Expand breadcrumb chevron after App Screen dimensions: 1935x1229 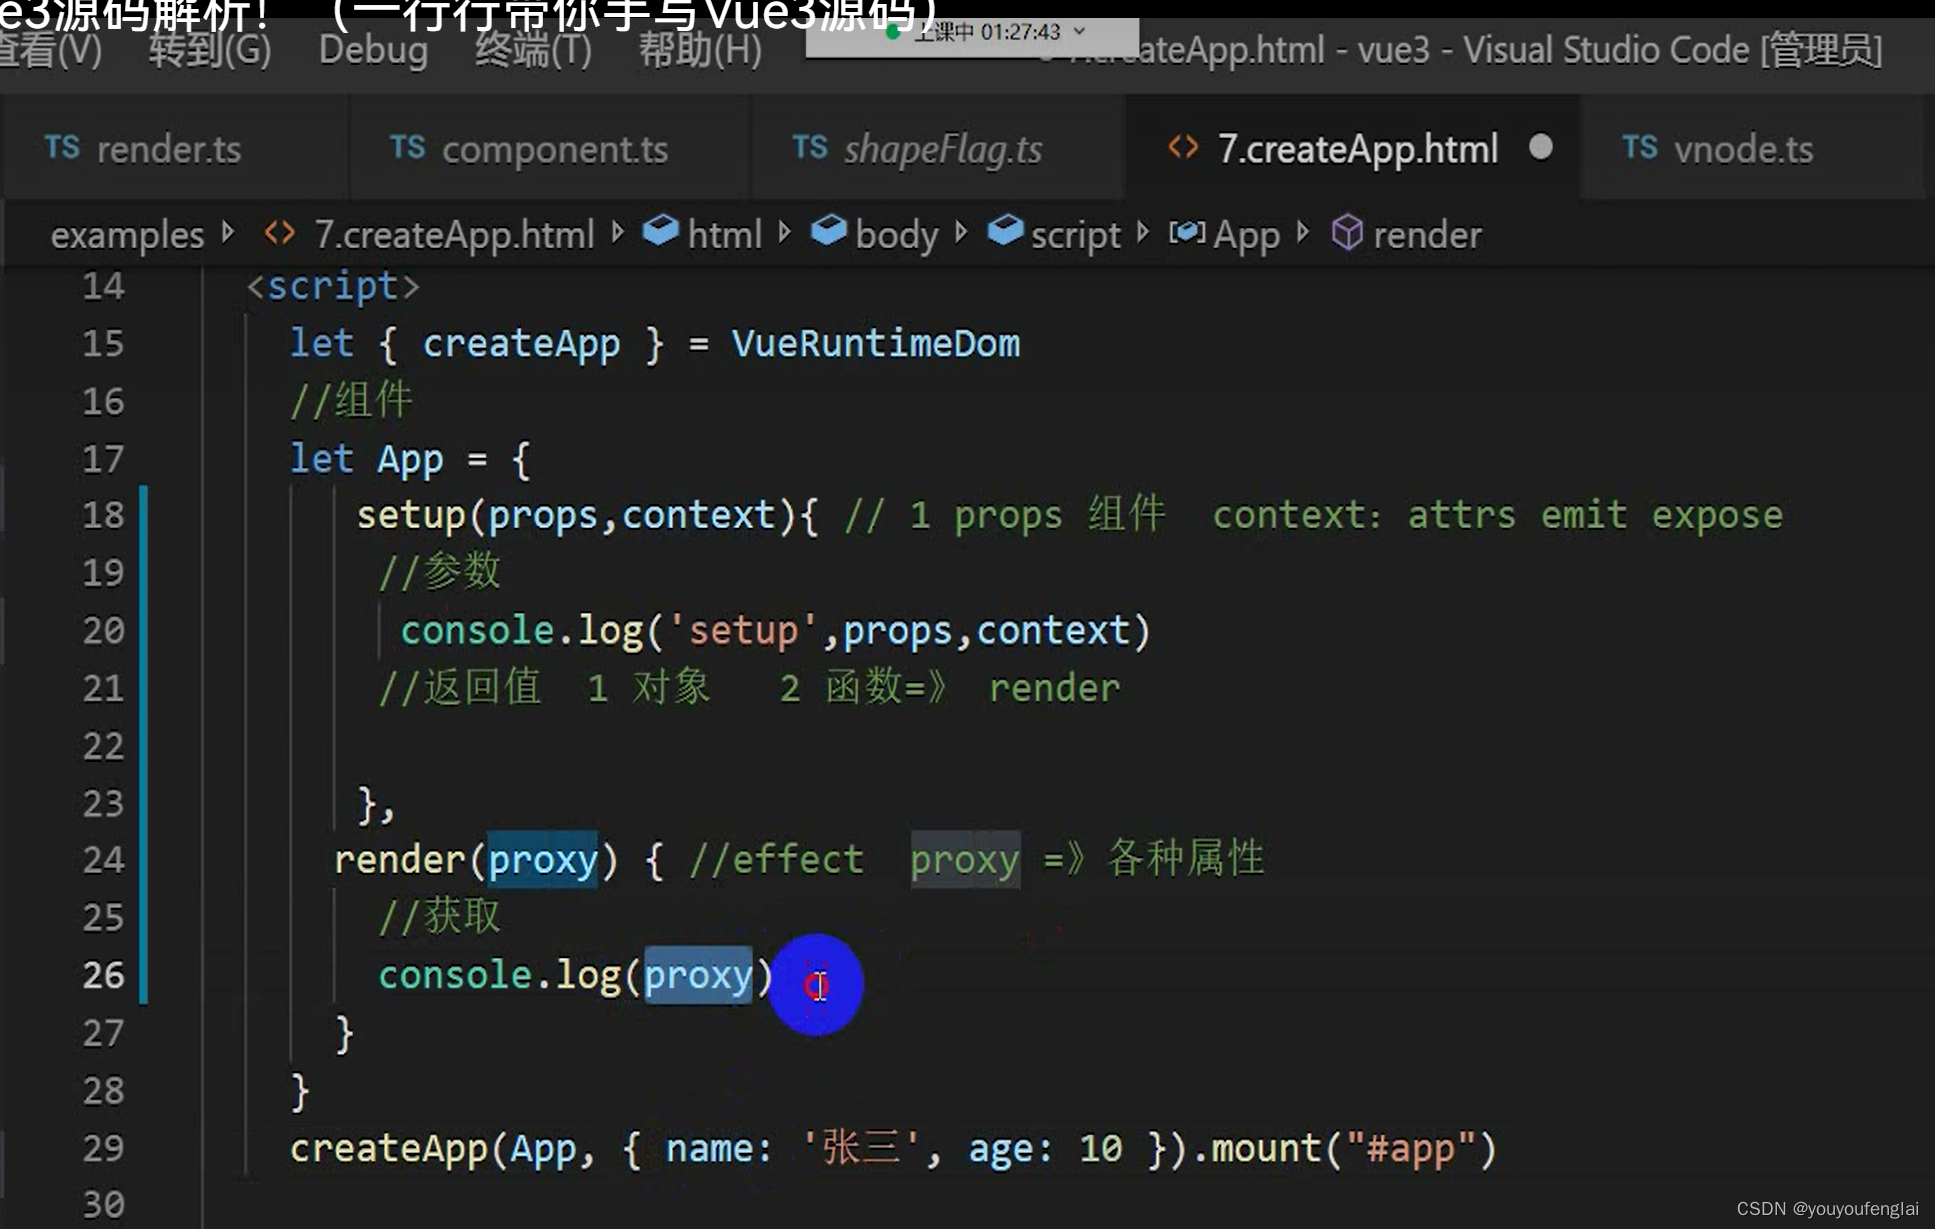click(x=1303, y=233)
